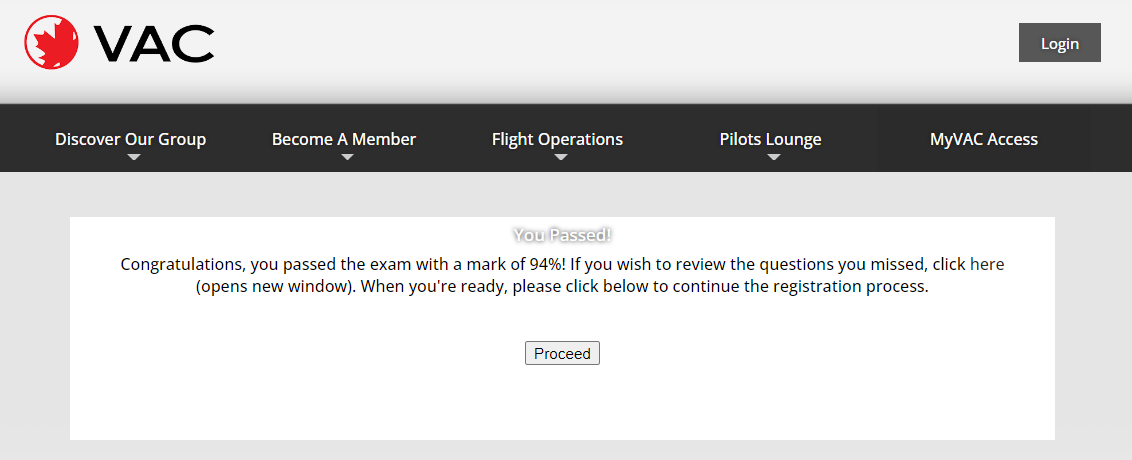Click the VAC wordmark in the header

(154, 43)
